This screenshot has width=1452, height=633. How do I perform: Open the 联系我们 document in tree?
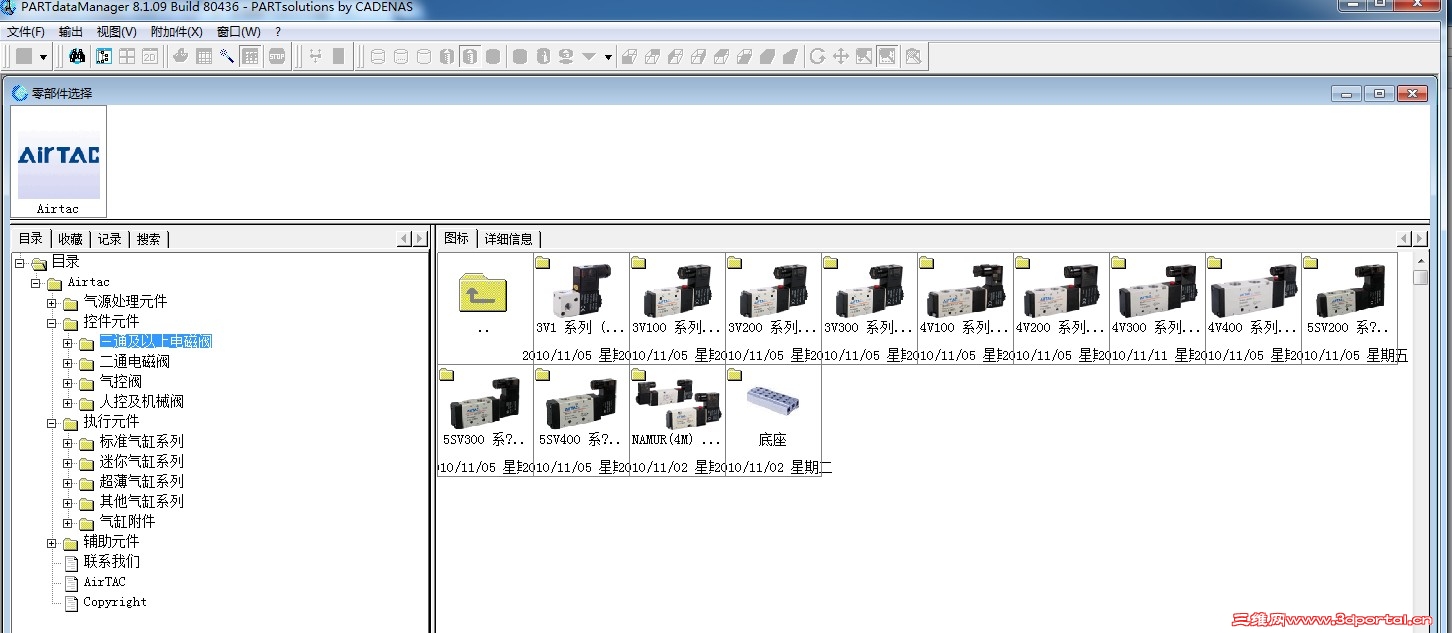pos(111,562)
